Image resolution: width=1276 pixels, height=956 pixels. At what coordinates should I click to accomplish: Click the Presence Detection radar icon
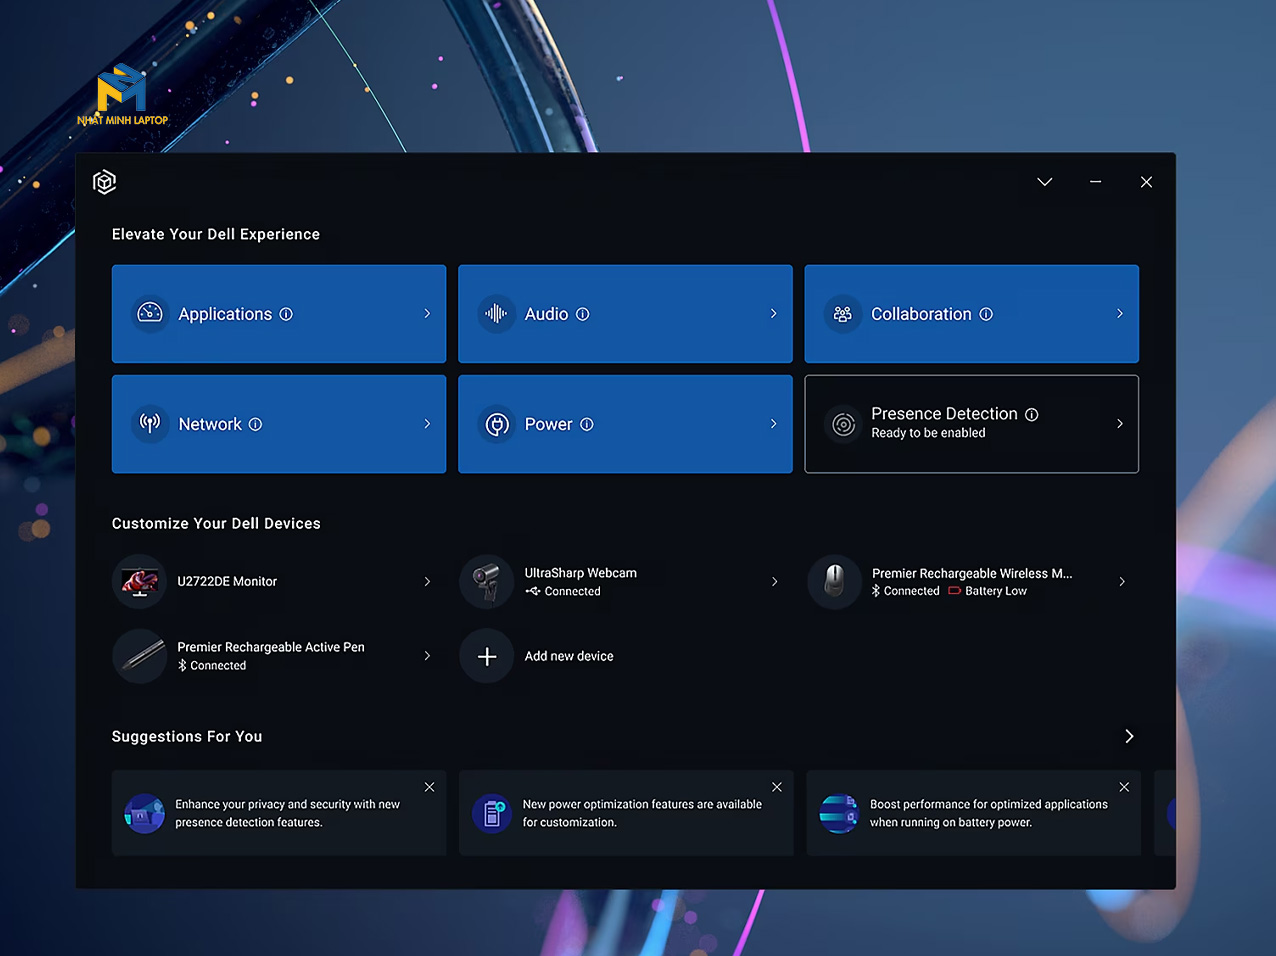pyautogui.click(x=844, y=424)
